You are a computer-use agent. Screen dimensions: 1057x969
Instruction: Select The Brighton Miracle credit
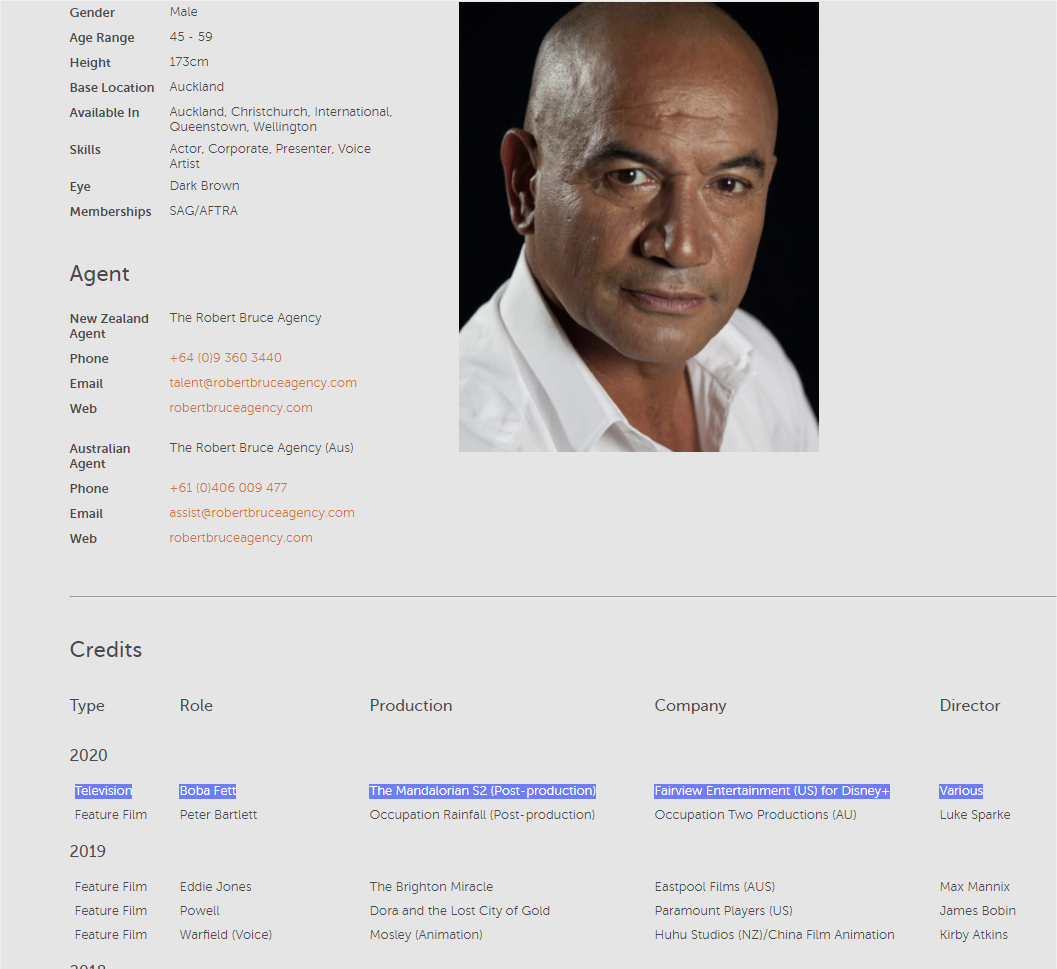(431, 887)
